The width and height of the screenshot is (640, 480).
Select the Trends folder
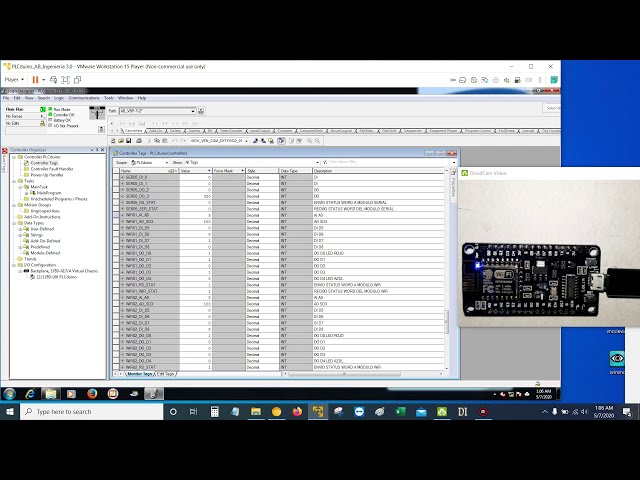[30, 259]
